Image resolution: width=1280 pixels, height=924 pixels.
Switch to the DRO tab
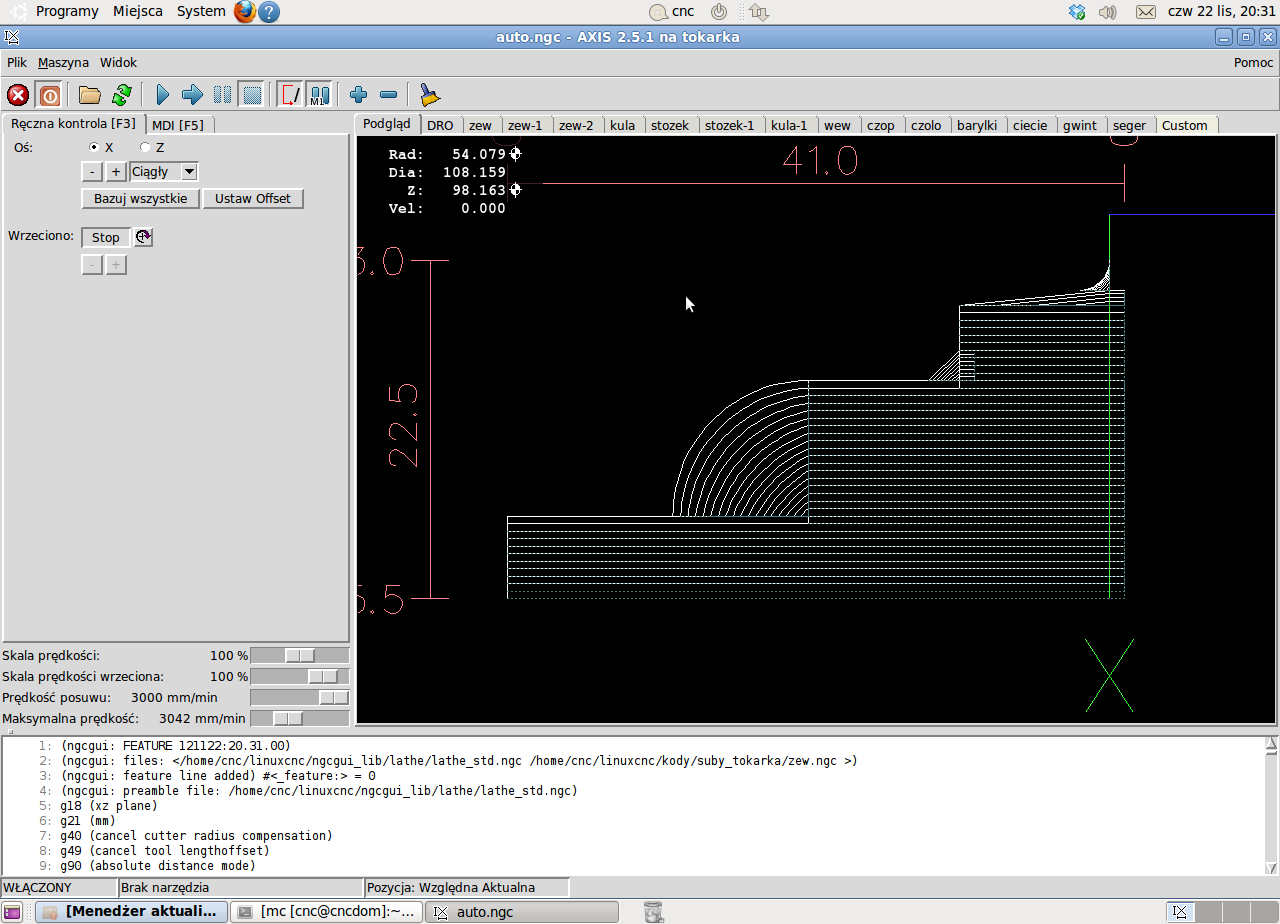pos(440,125)
